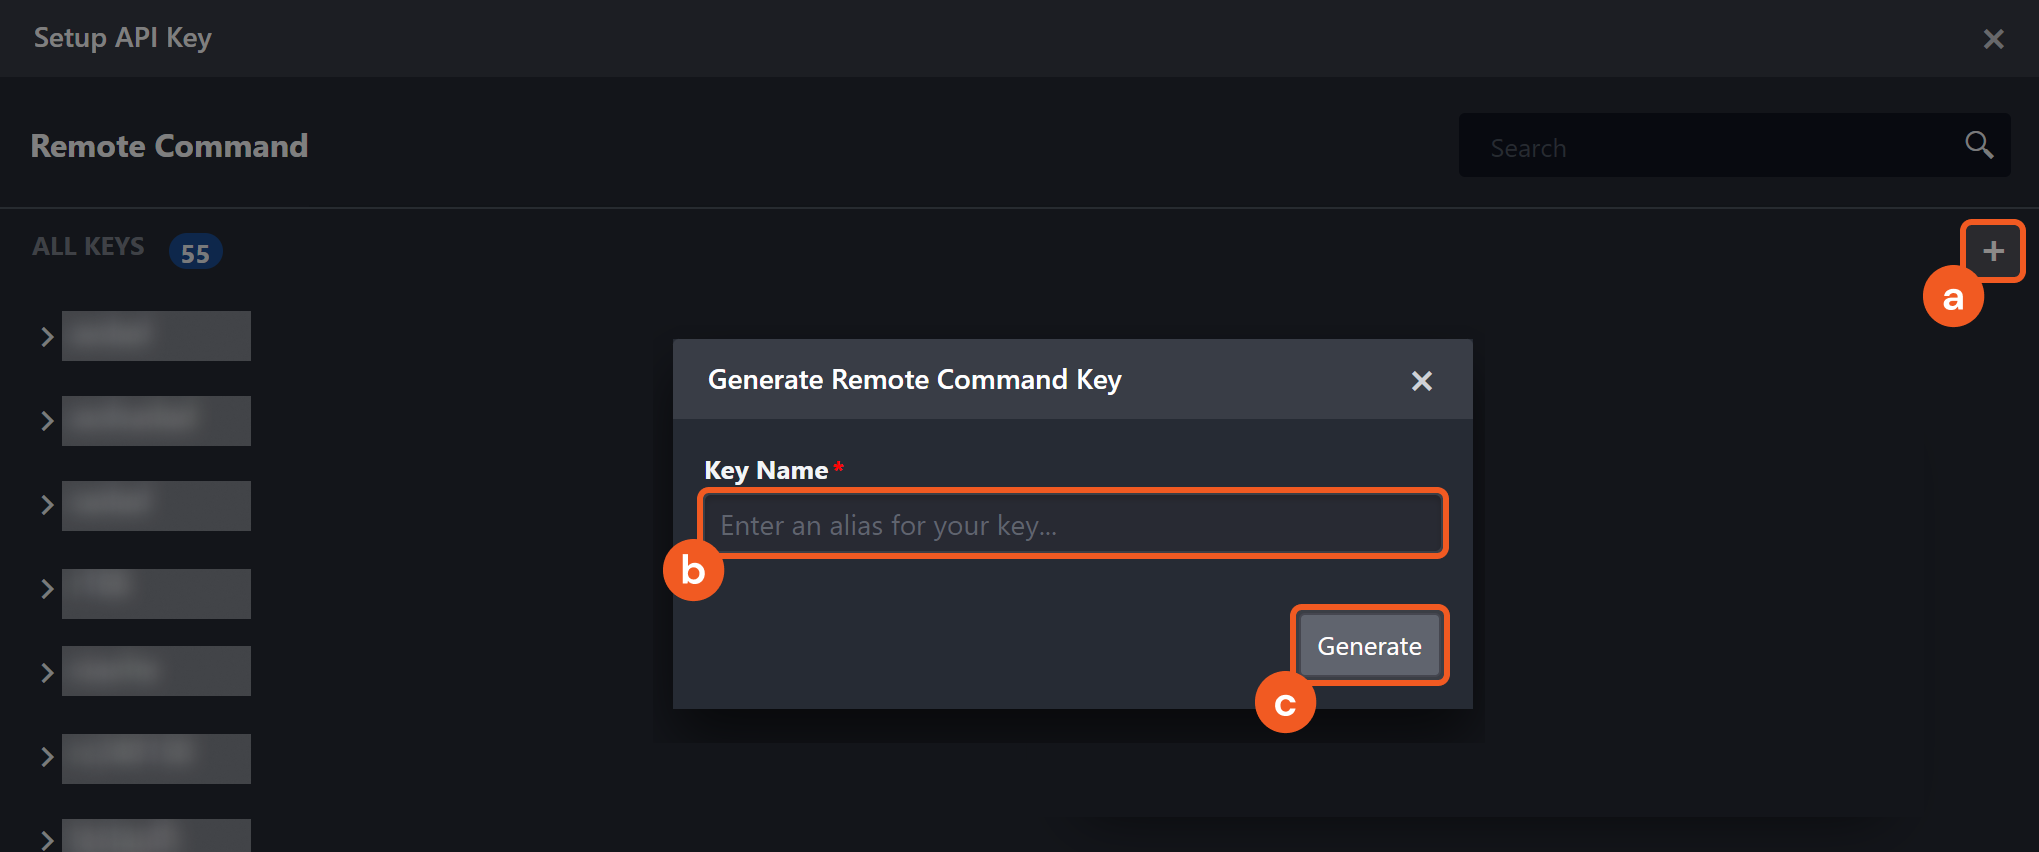Screen dimensions: 2039x852
Task: Expand the seventh key's chevron arrow
Action: pyautogui.click(x=46, y=839)
